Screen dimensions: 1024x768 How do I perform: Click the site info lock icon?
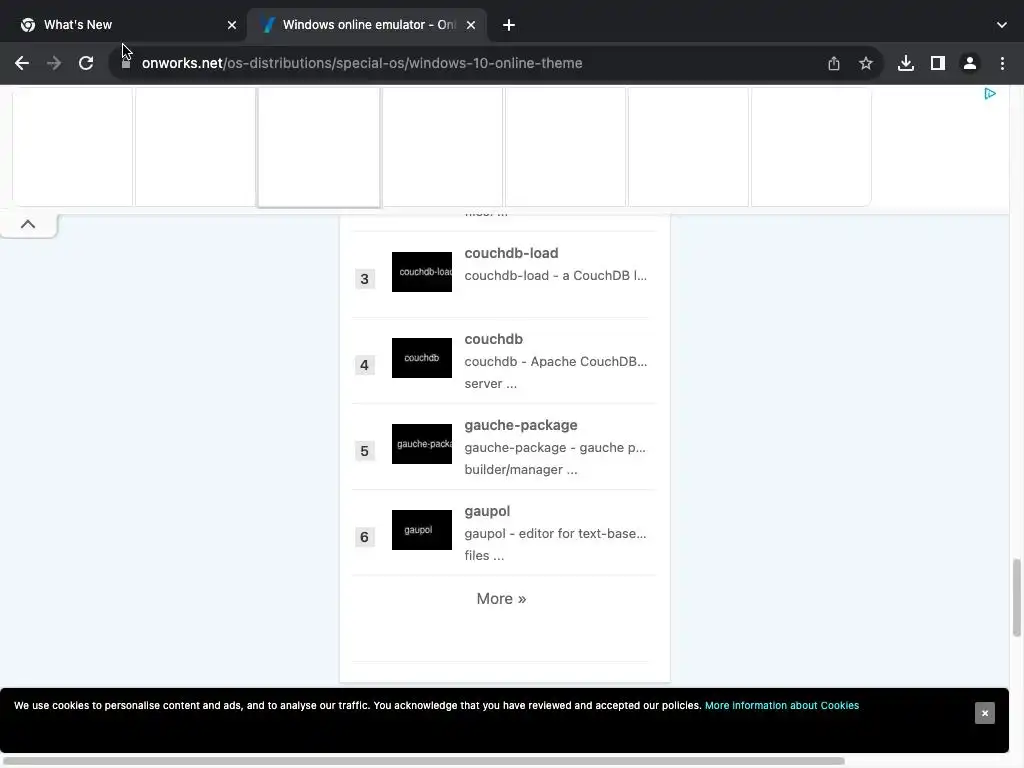(x=126, y=63)
